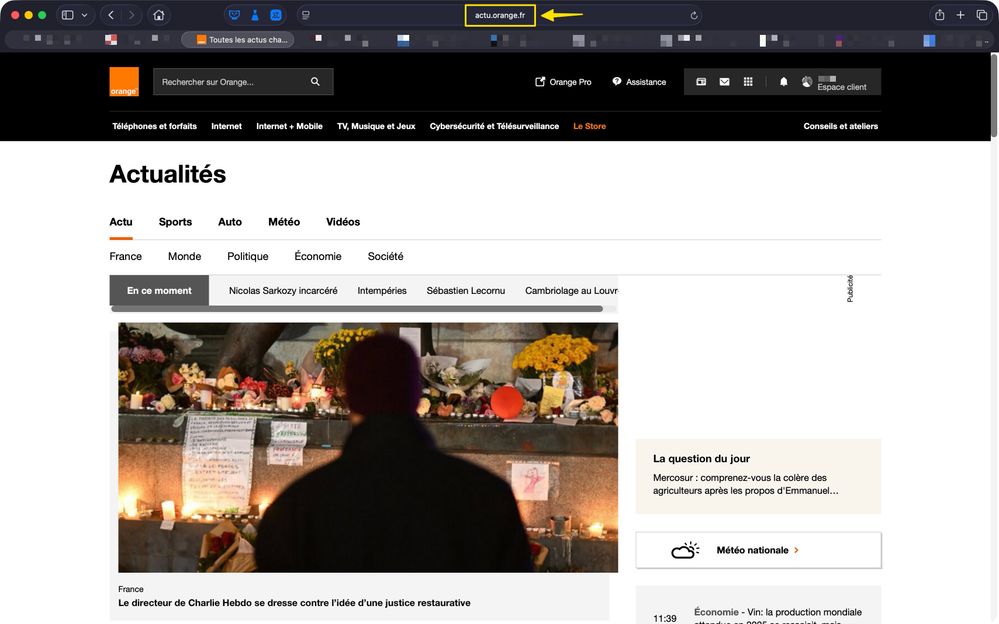Viewport: 999px width, 624px height.
Task: Select the Économie category
Action: pyautogui.click(x=318, y=257)
